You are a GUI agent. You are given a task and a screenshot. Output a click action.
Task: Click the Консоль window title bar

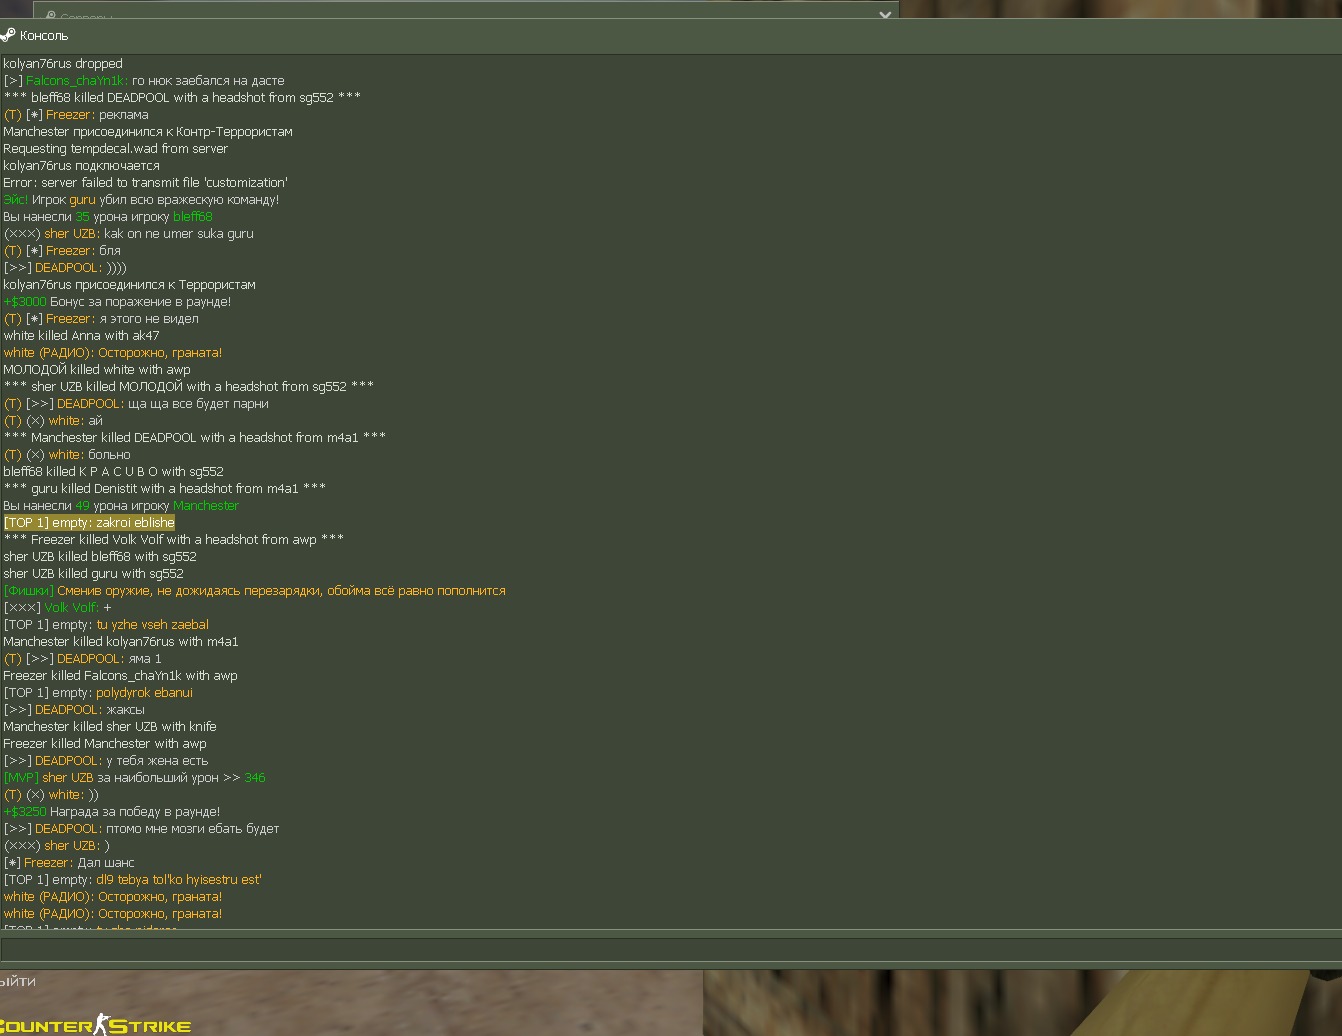671,36
